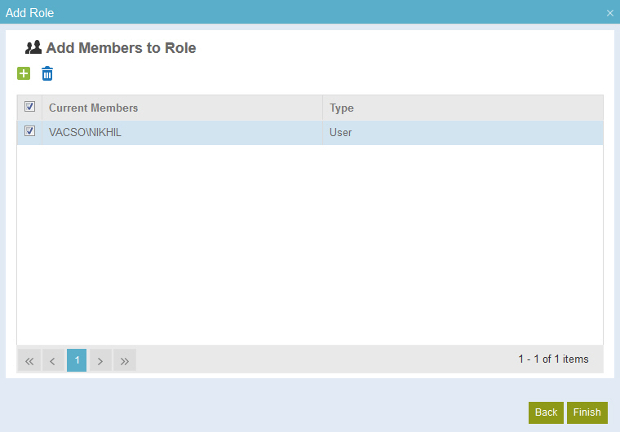620x432 pixels.
Task: Click the blue trash delete icon
Action: pos(47,74)
